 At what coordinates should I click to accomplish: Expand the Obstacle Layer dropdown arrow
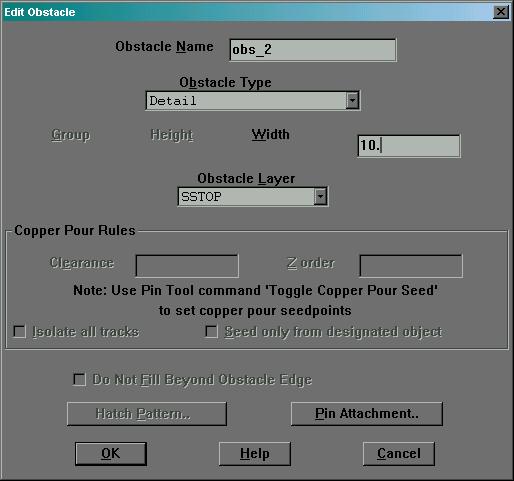click(320, 197)
